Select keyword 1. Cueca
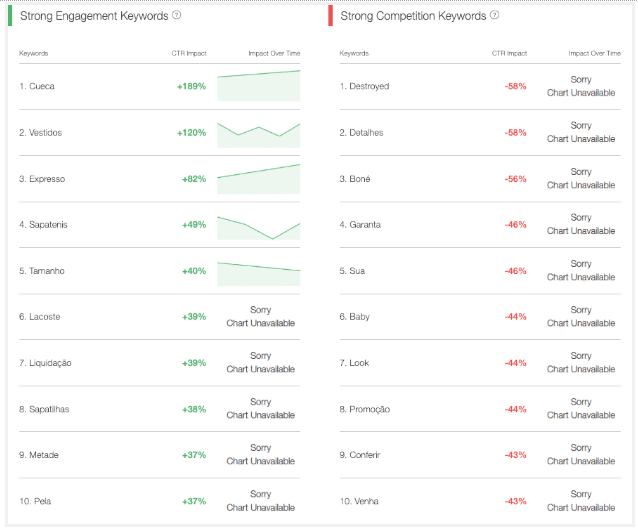 (37, 86)
